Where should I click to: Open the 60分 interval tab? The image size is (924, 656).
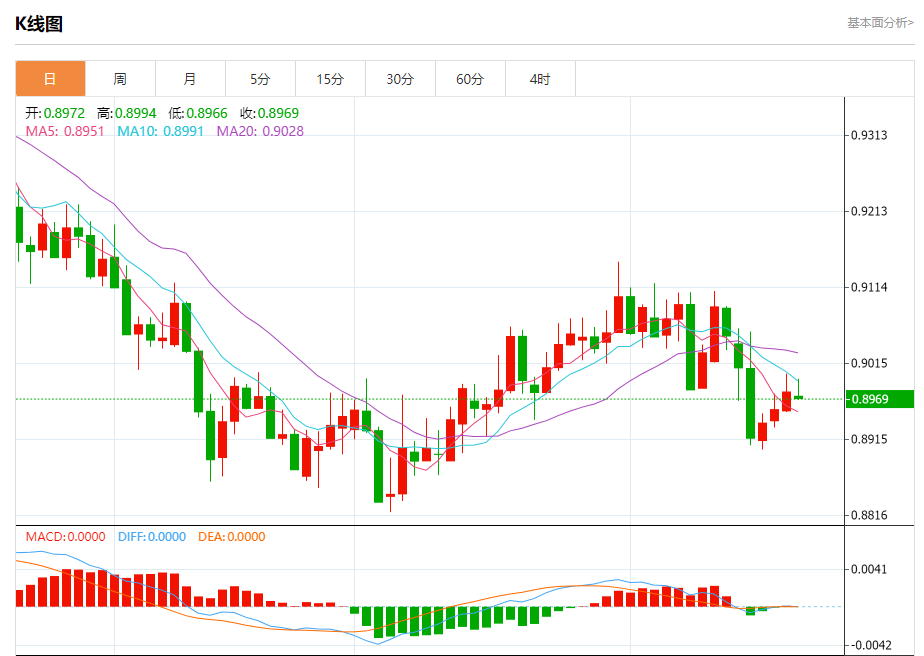pyautogui.click(x=470, y=78)
